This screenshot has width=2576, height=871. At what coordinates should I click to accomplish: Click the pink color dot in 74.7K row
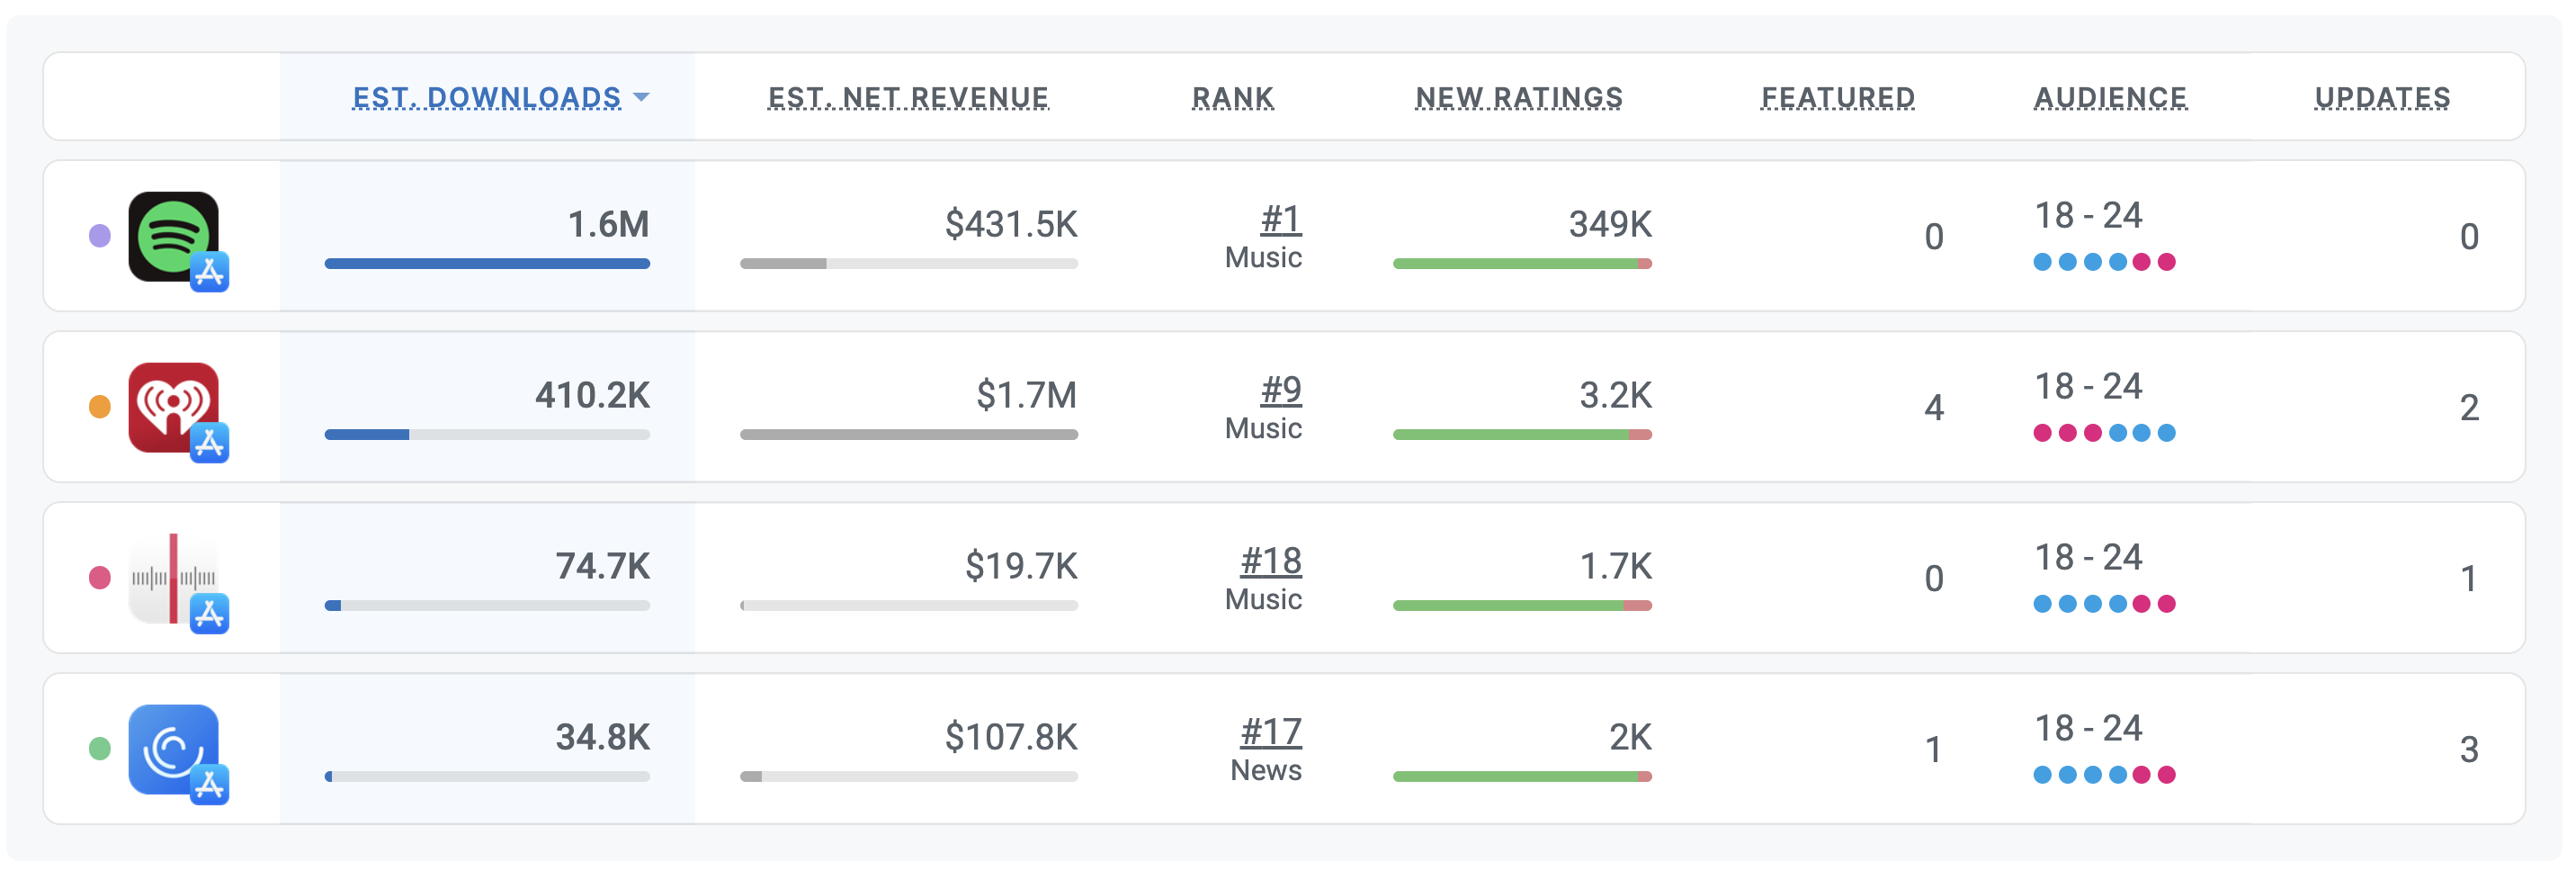(x=100, y=578)
